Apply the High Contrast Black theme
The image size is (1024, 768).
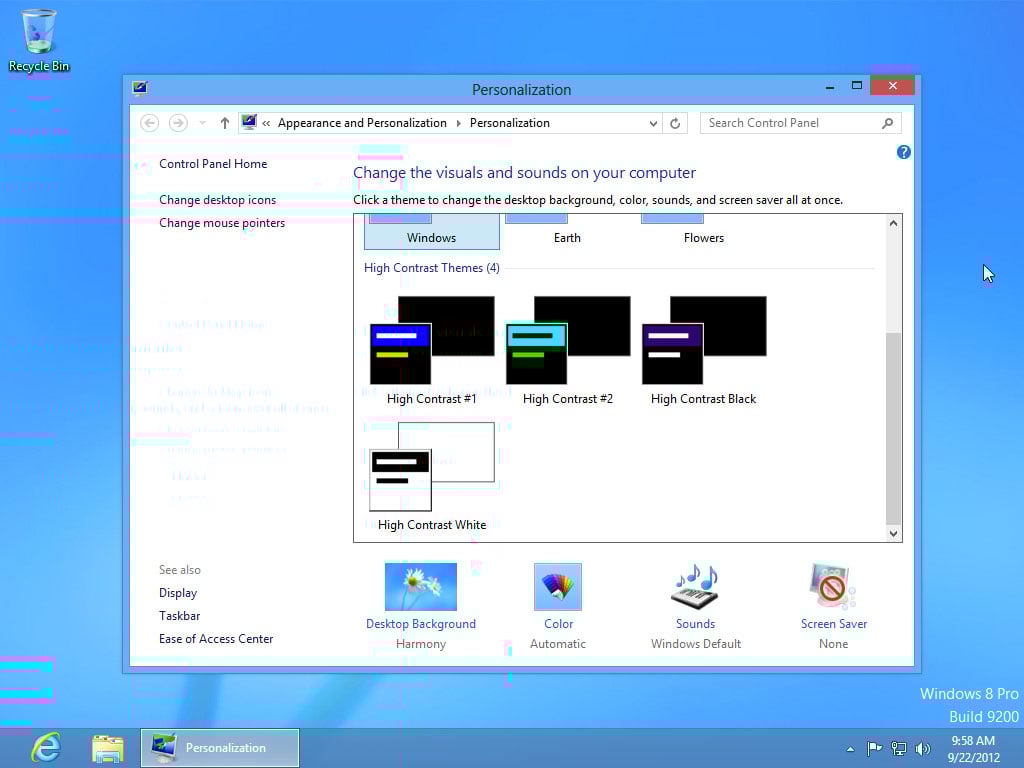703,350
